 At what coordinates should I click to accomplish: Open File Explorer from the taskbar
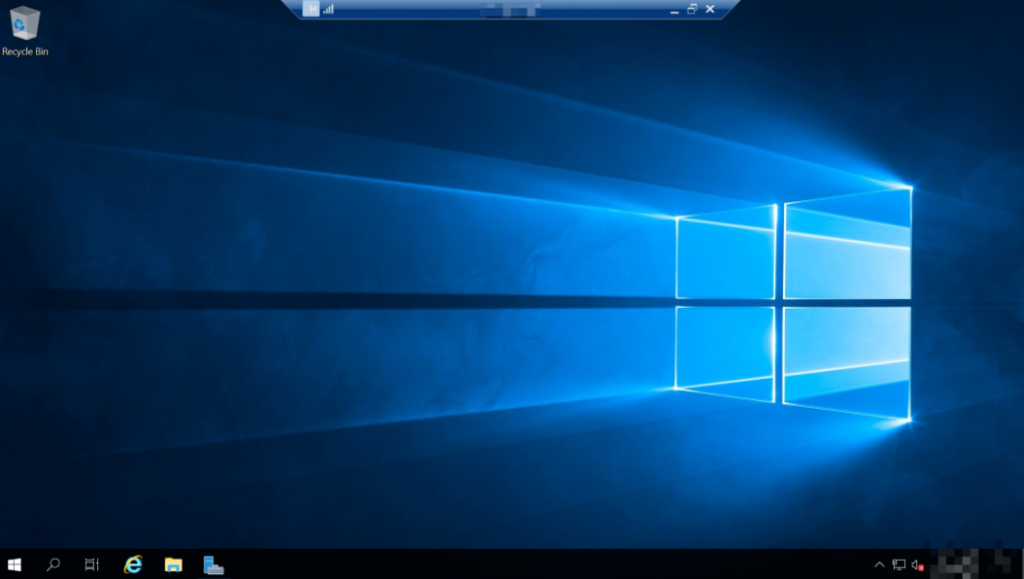click(x=173, y=565)
